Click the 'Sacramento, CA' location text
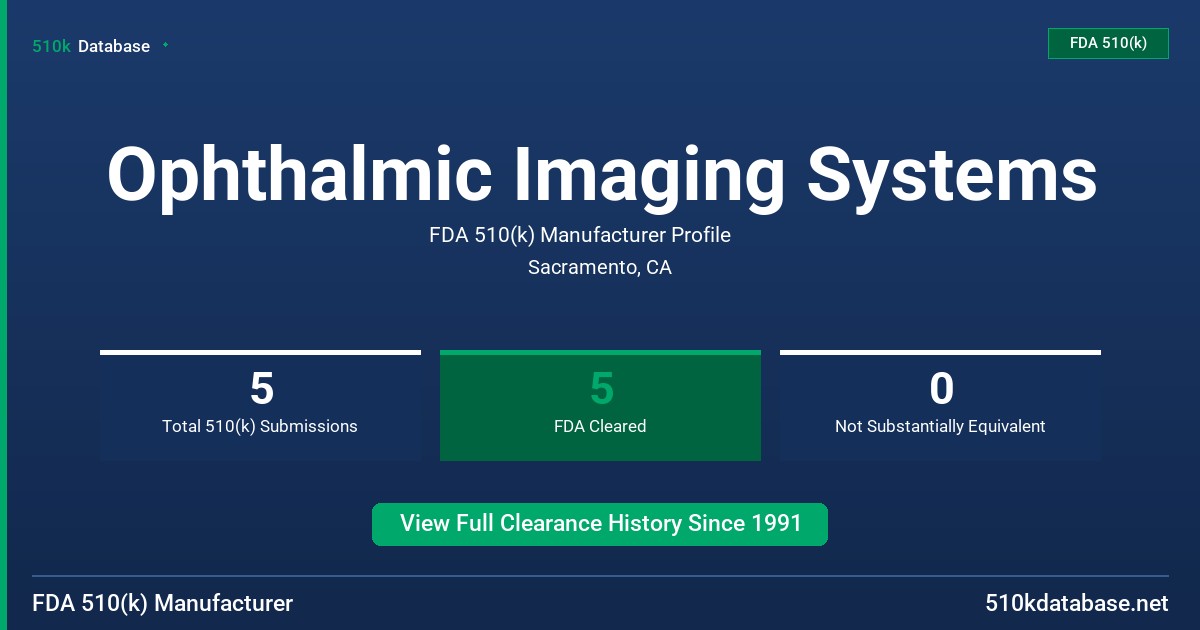Viewport: 1200px width, 630px height. [600, 268]
